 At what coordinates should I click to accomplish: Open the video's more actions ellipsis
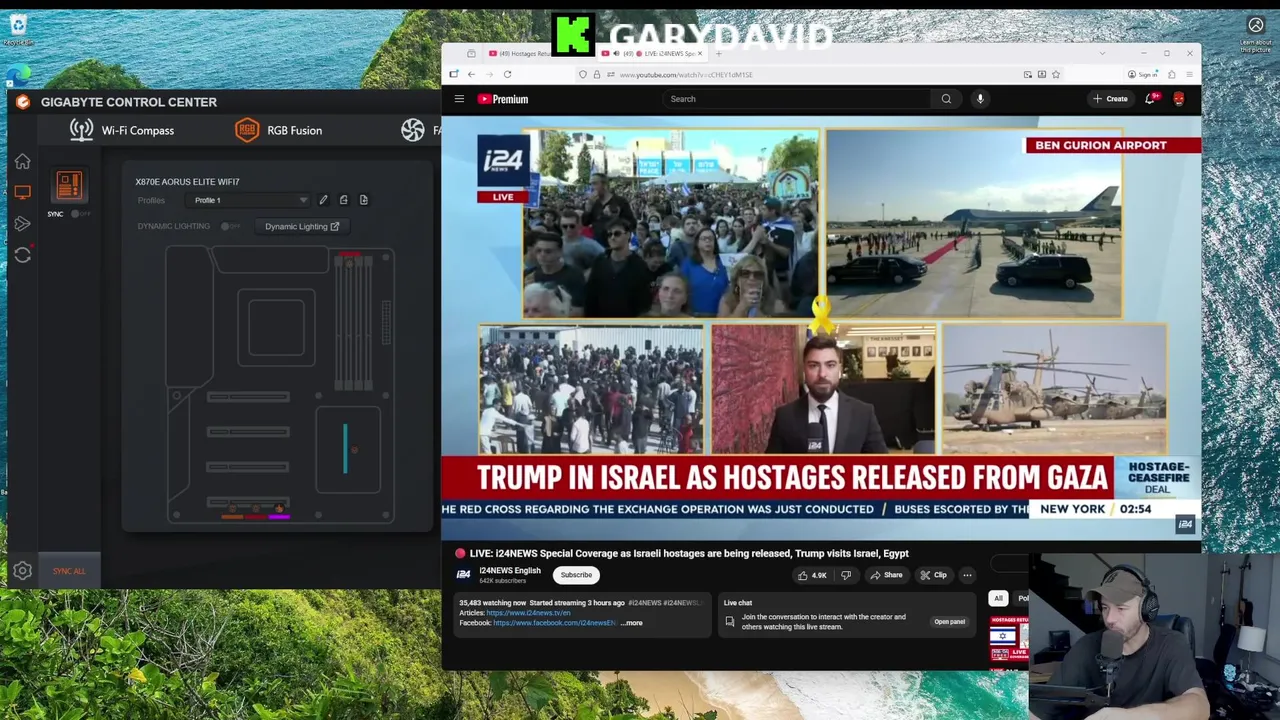click(x=967, y=575)
